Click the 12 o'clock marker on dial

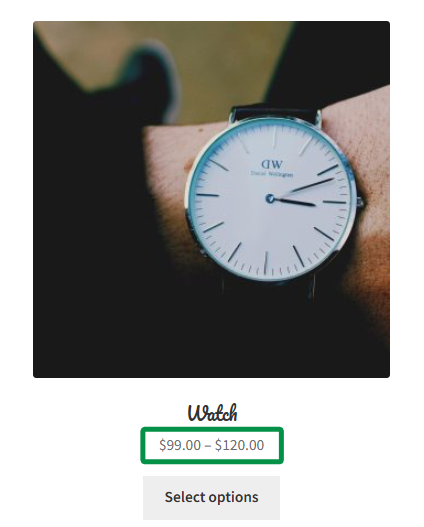coord(275,136)
